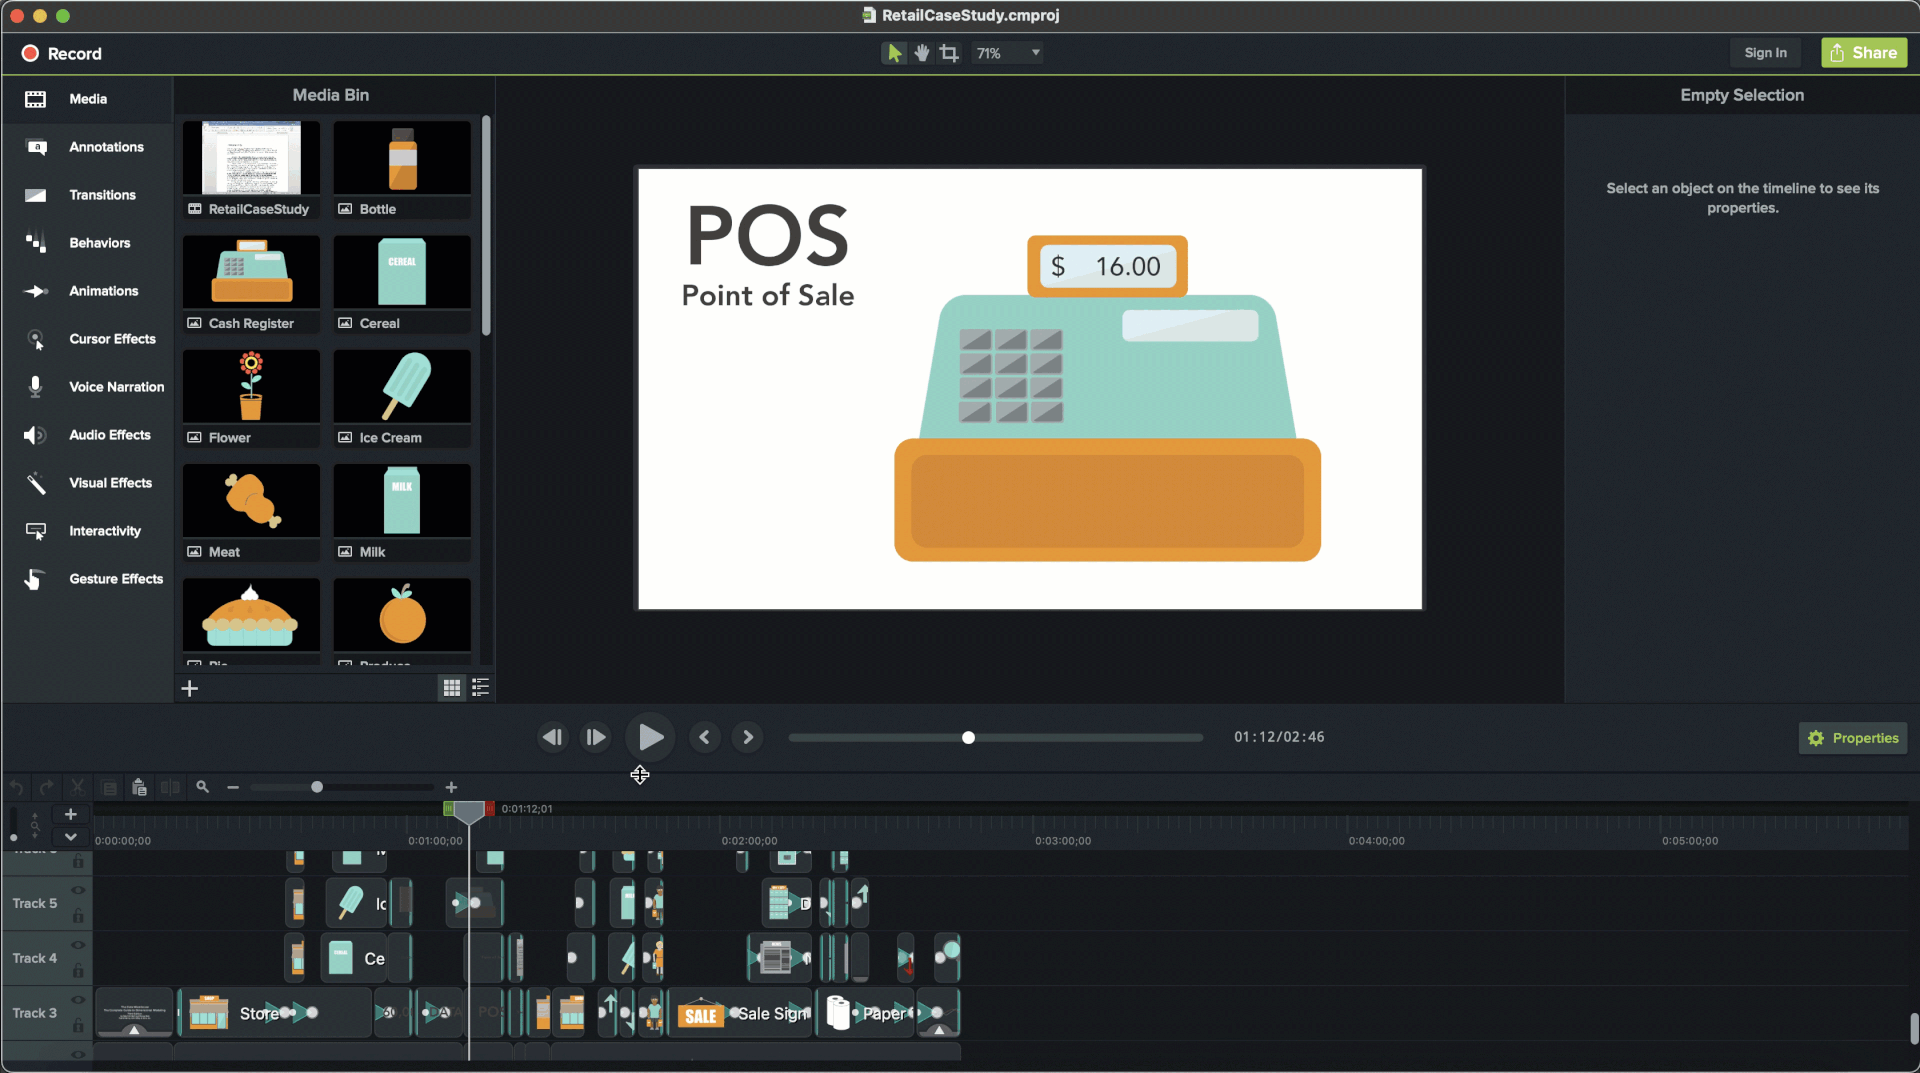Toggle visibility eye for Track 4
The image size is (1920, 1073).
pos(78,945)
